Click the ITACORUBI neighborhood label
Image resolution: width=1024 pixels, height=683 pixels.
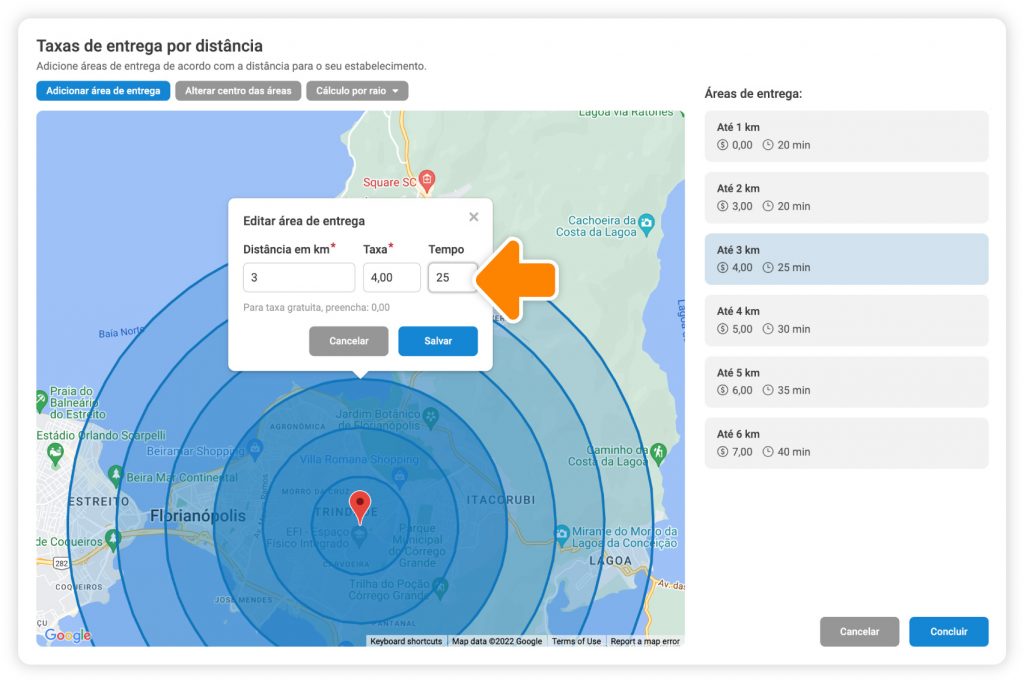click(501, 500)
